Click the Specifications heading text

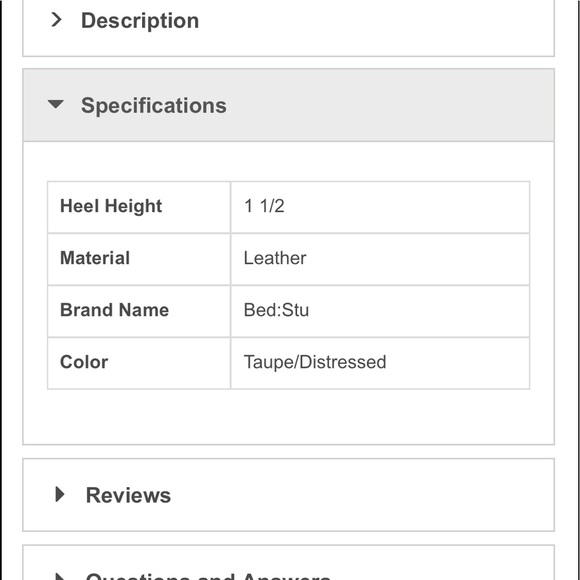coord(154,106)
